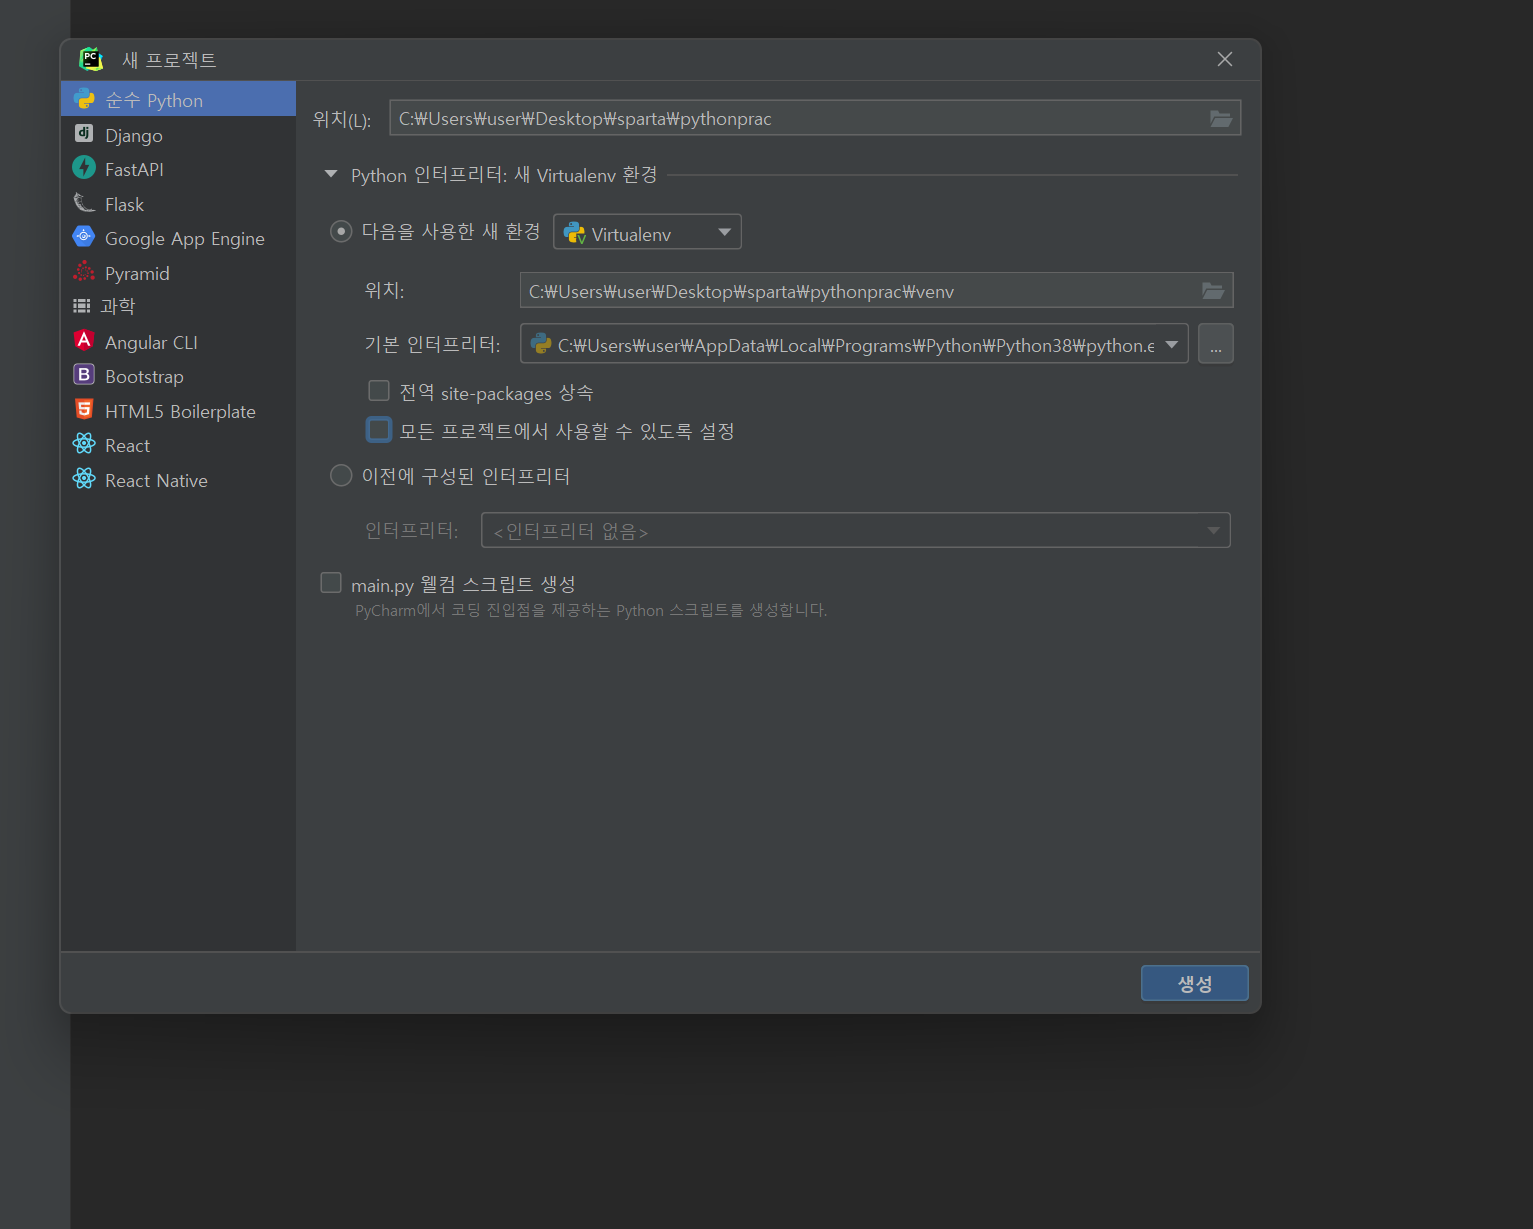Open 기본 인터프리터 dropdown arrow
1533x1229 pixels.
point(1172,344)
